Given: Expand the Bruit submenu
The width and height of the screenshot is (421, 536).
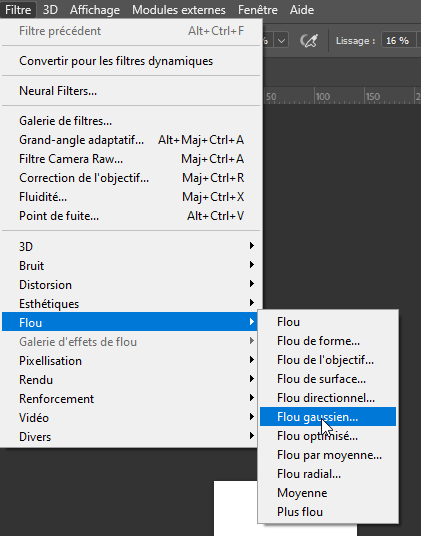Looking at the screenshot, I should coord(131,266).
